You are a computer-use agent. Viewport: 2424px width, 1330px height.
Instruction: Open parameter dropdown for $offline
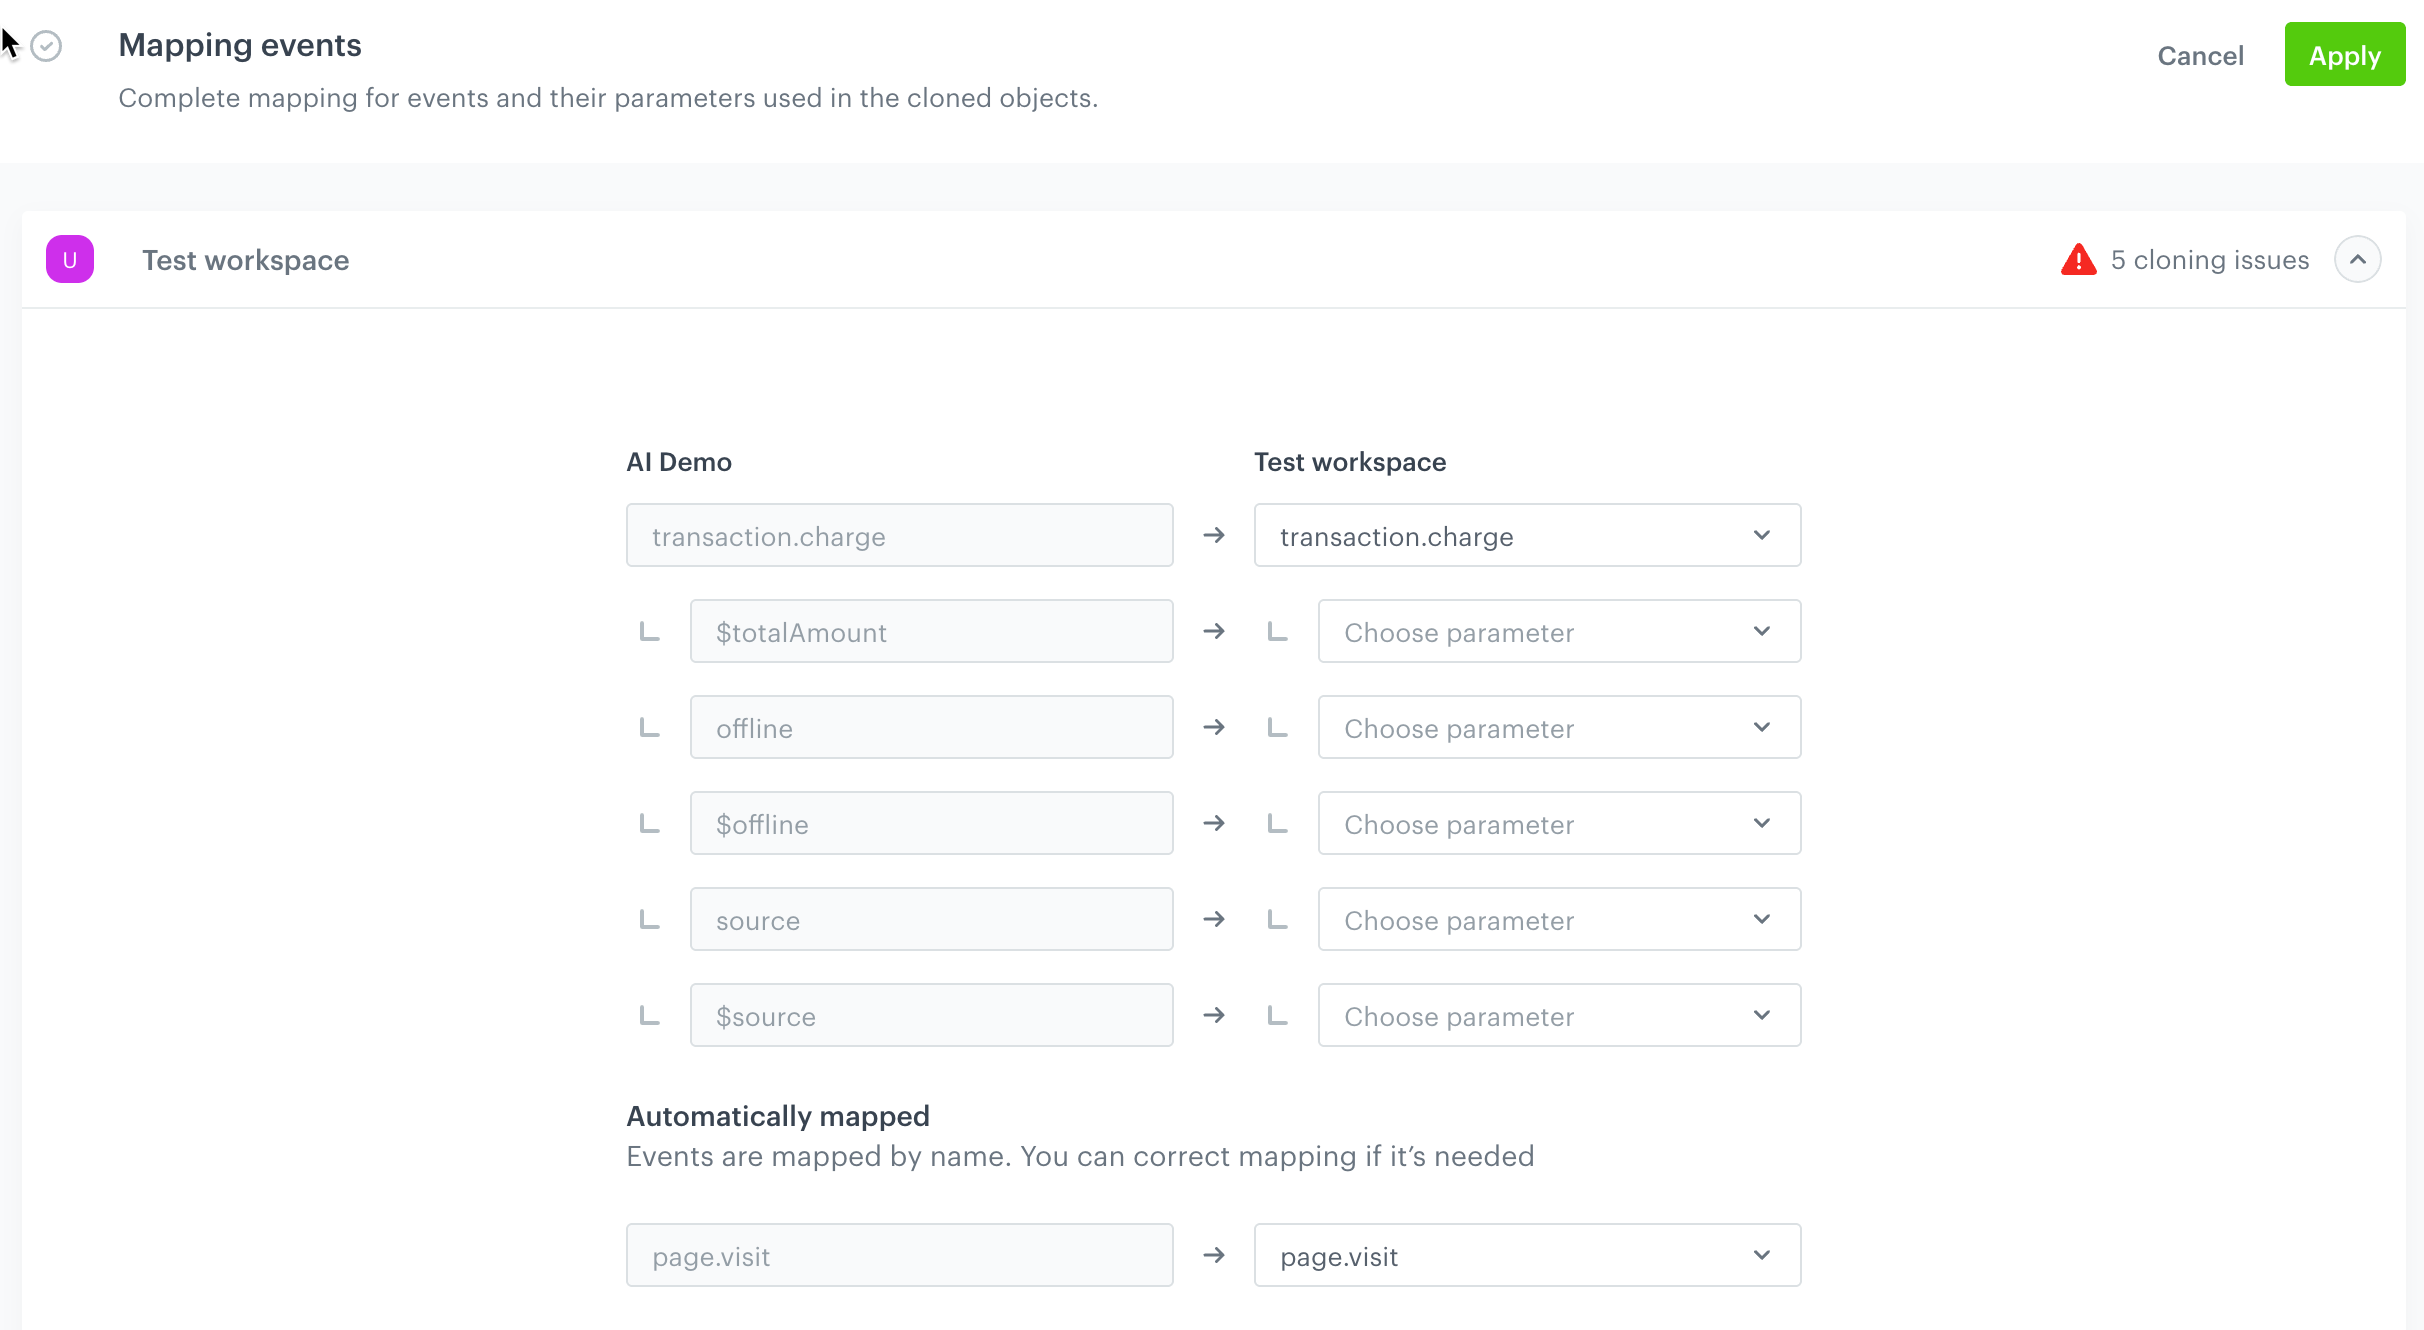click(x=1559, y=824)
